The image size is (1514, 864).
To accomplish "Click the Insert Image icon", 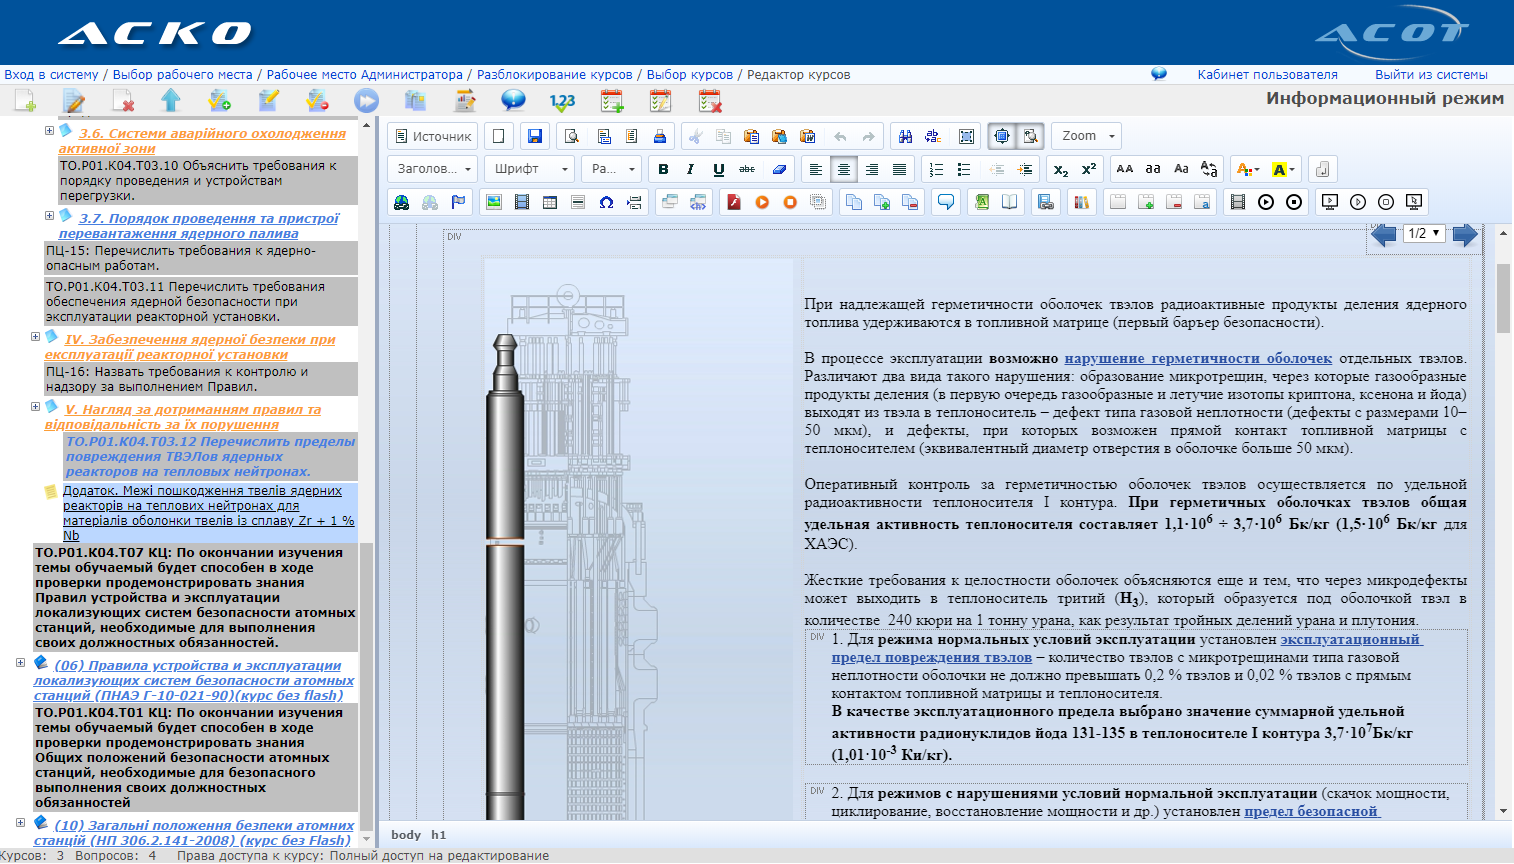I will pos(494,202).
